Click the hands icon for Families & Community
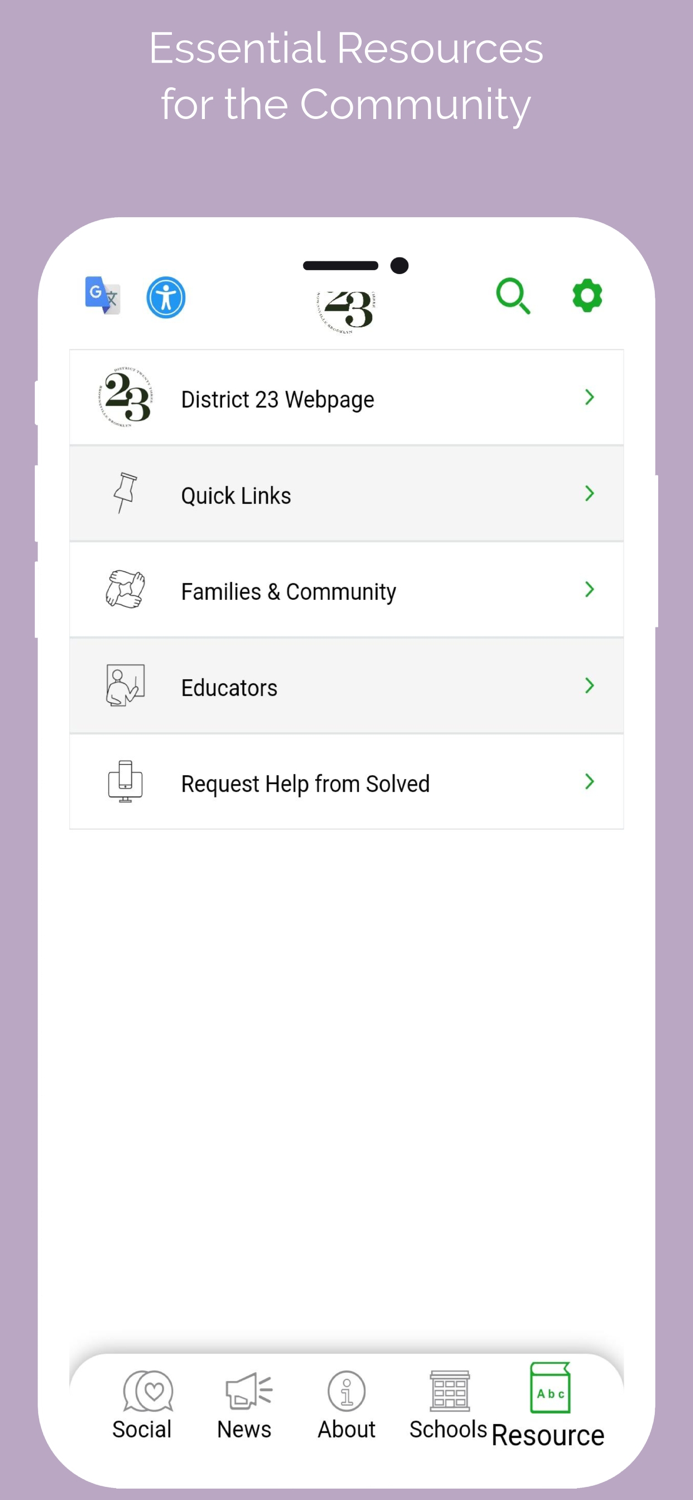693x1500 pixels. click(125, 590)
